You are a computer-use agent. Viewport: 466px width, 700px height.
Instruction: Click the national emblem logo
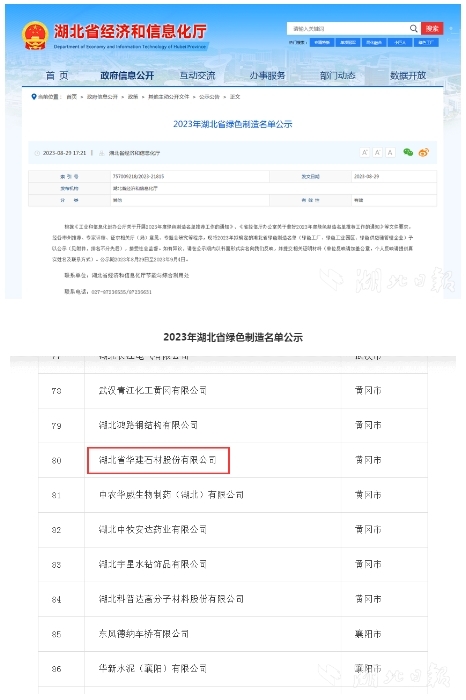(x=35, y=35)
